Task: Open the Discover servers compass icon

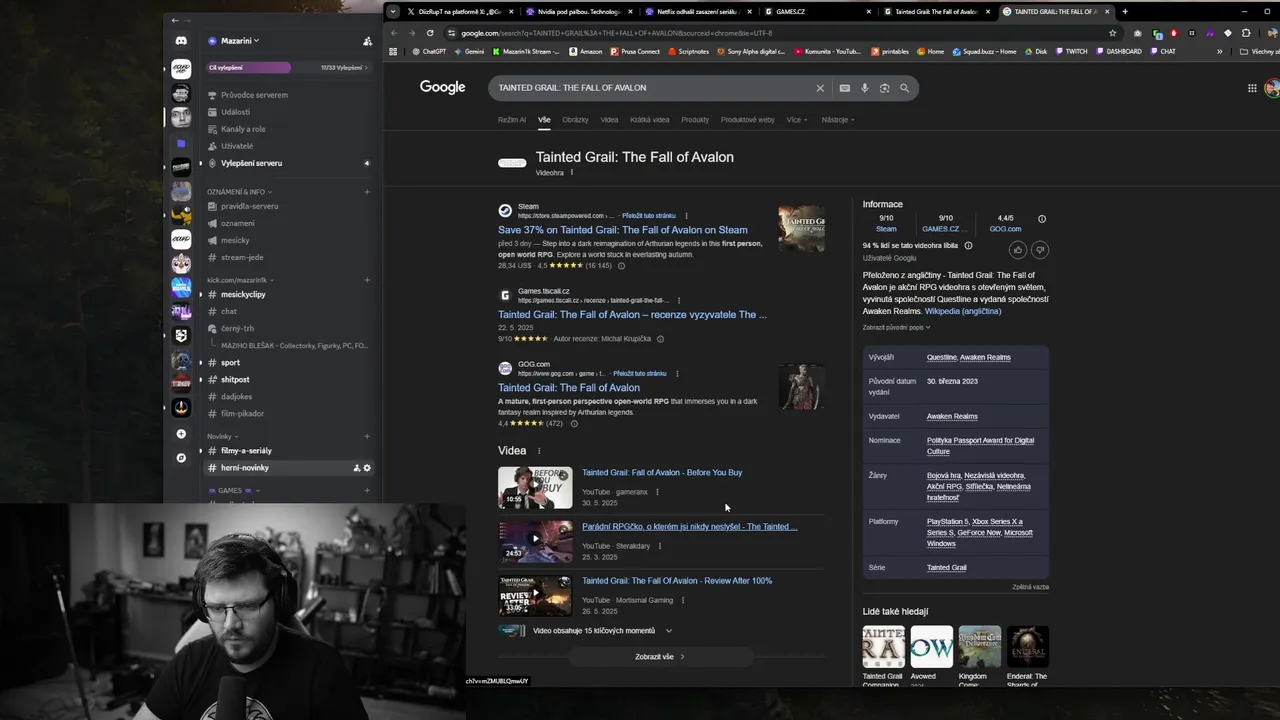Action: point(181,458)
